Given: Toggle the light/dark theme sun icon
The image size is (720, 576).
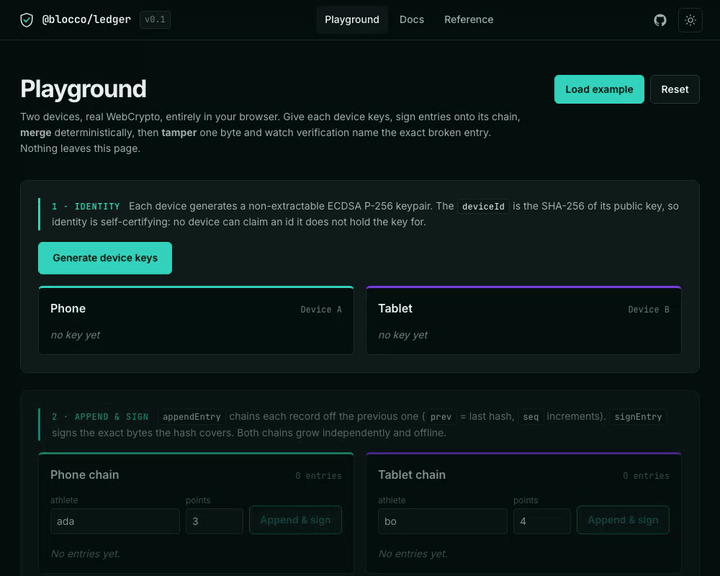Looking at the screenshot, I should (690, 20).
